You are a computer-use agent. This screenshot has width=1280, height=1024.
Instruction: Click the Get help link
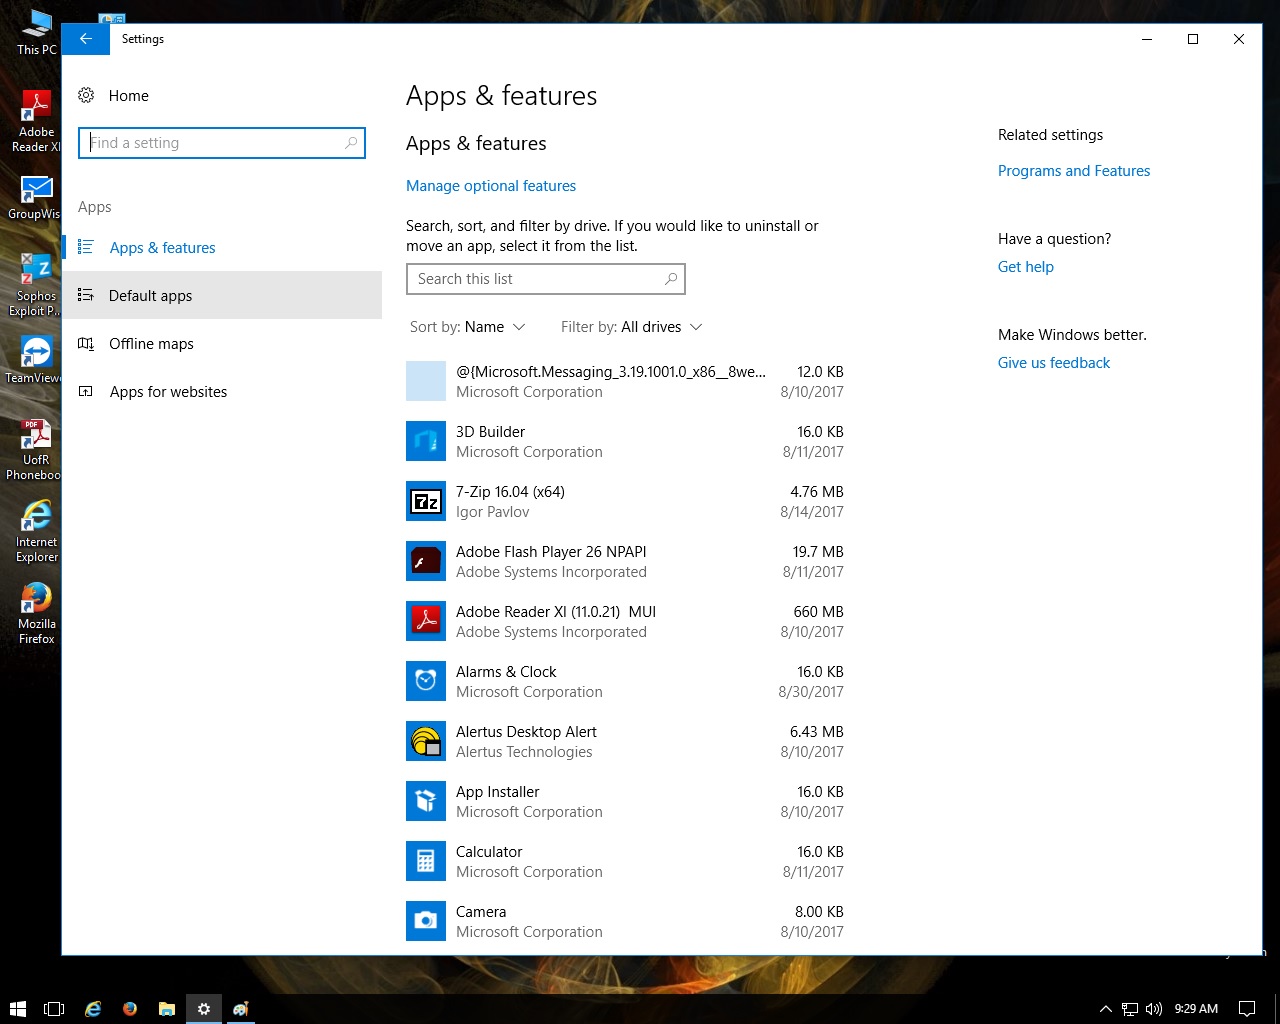pos(1026,267)
